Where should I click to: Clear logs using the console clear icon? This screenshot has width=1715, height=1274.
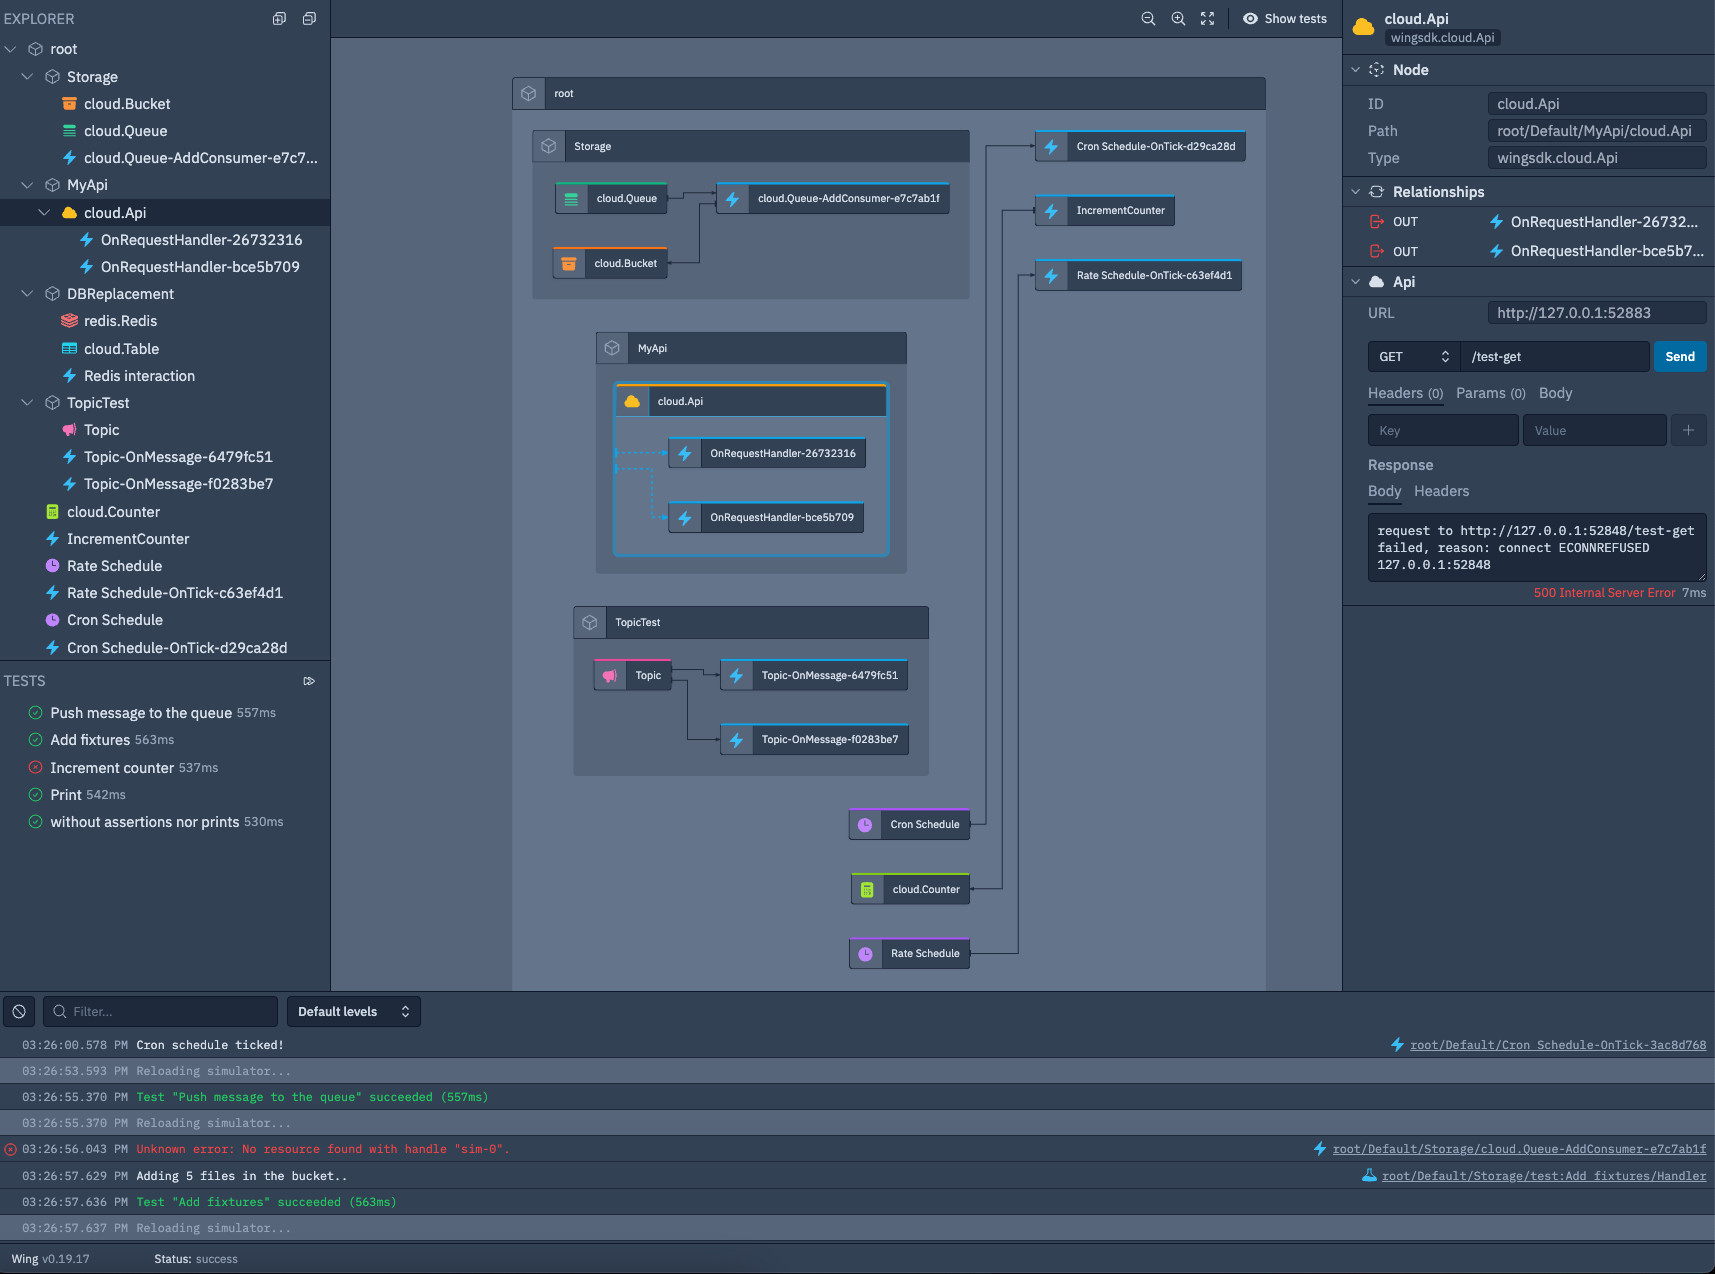[19, 1012]
